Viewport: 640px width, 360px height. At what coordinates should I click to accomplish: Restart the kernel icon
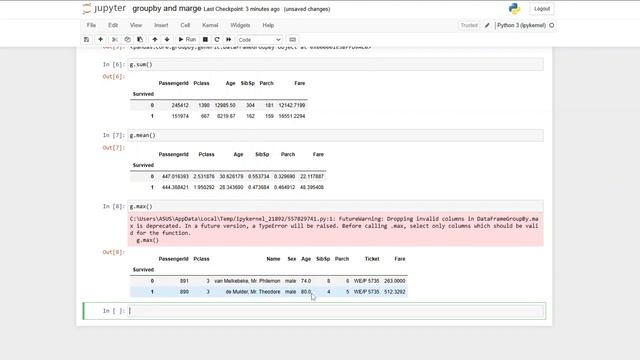click(x=217, y=40)
